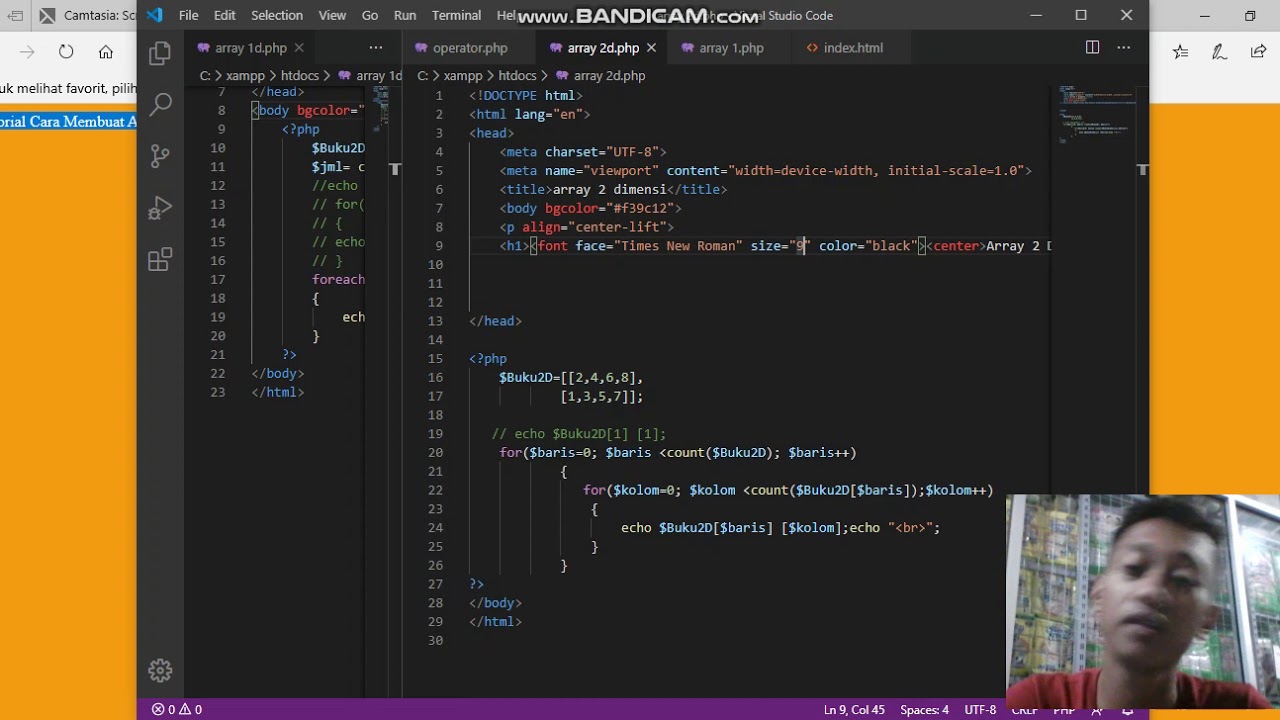
Task: Open the Terminal menu
Action: click(456, 15)
